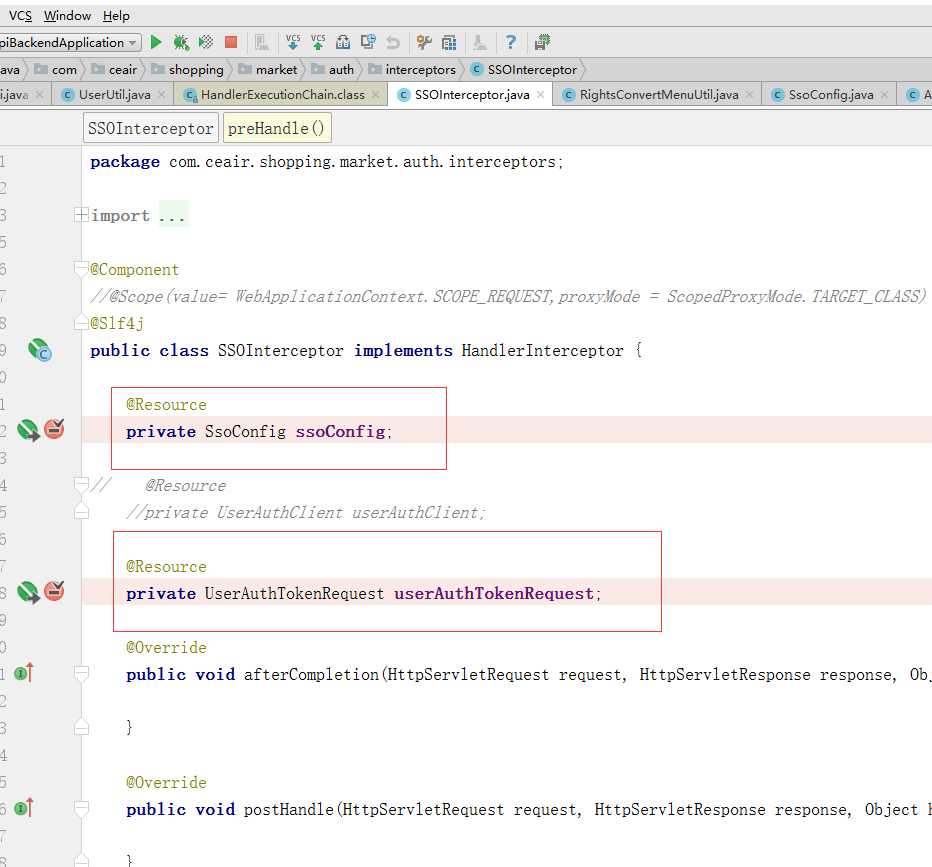Screen dimensions: 932x867
Task: Click the revert (undo arrow) toolbar icon
Action: (393, 42)
